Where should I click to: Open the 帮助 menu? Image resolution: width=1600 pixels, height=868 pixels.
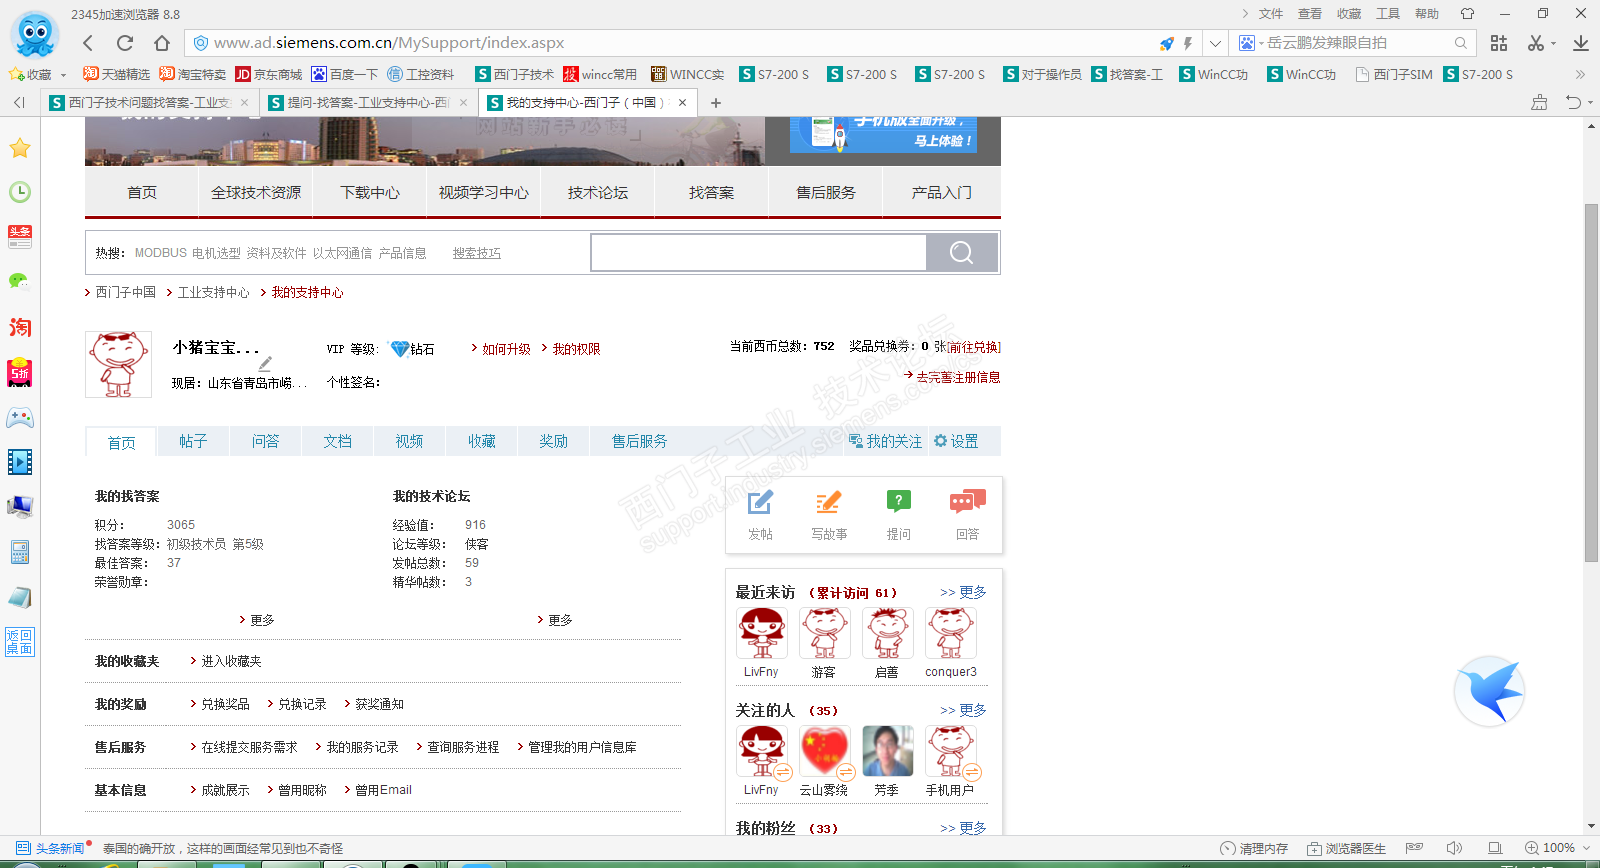(1427, 13)
